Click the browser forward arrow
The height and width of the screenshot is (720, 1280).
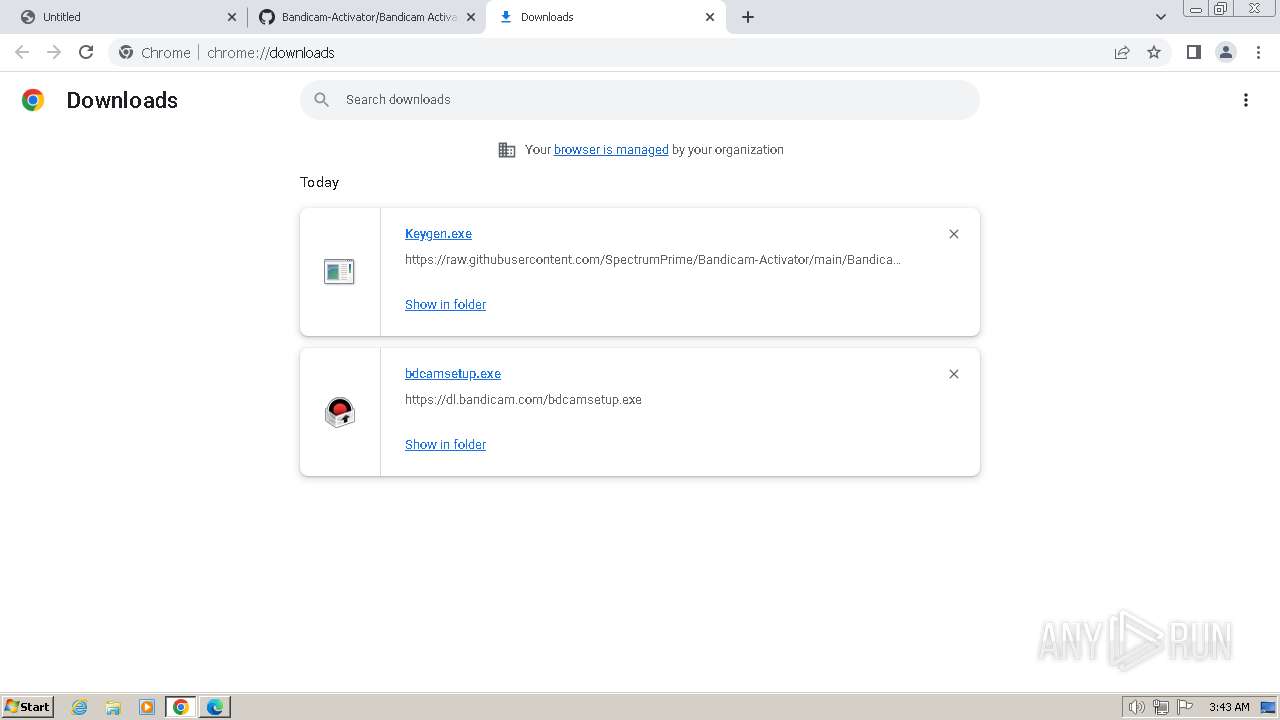tap(54, 52)
